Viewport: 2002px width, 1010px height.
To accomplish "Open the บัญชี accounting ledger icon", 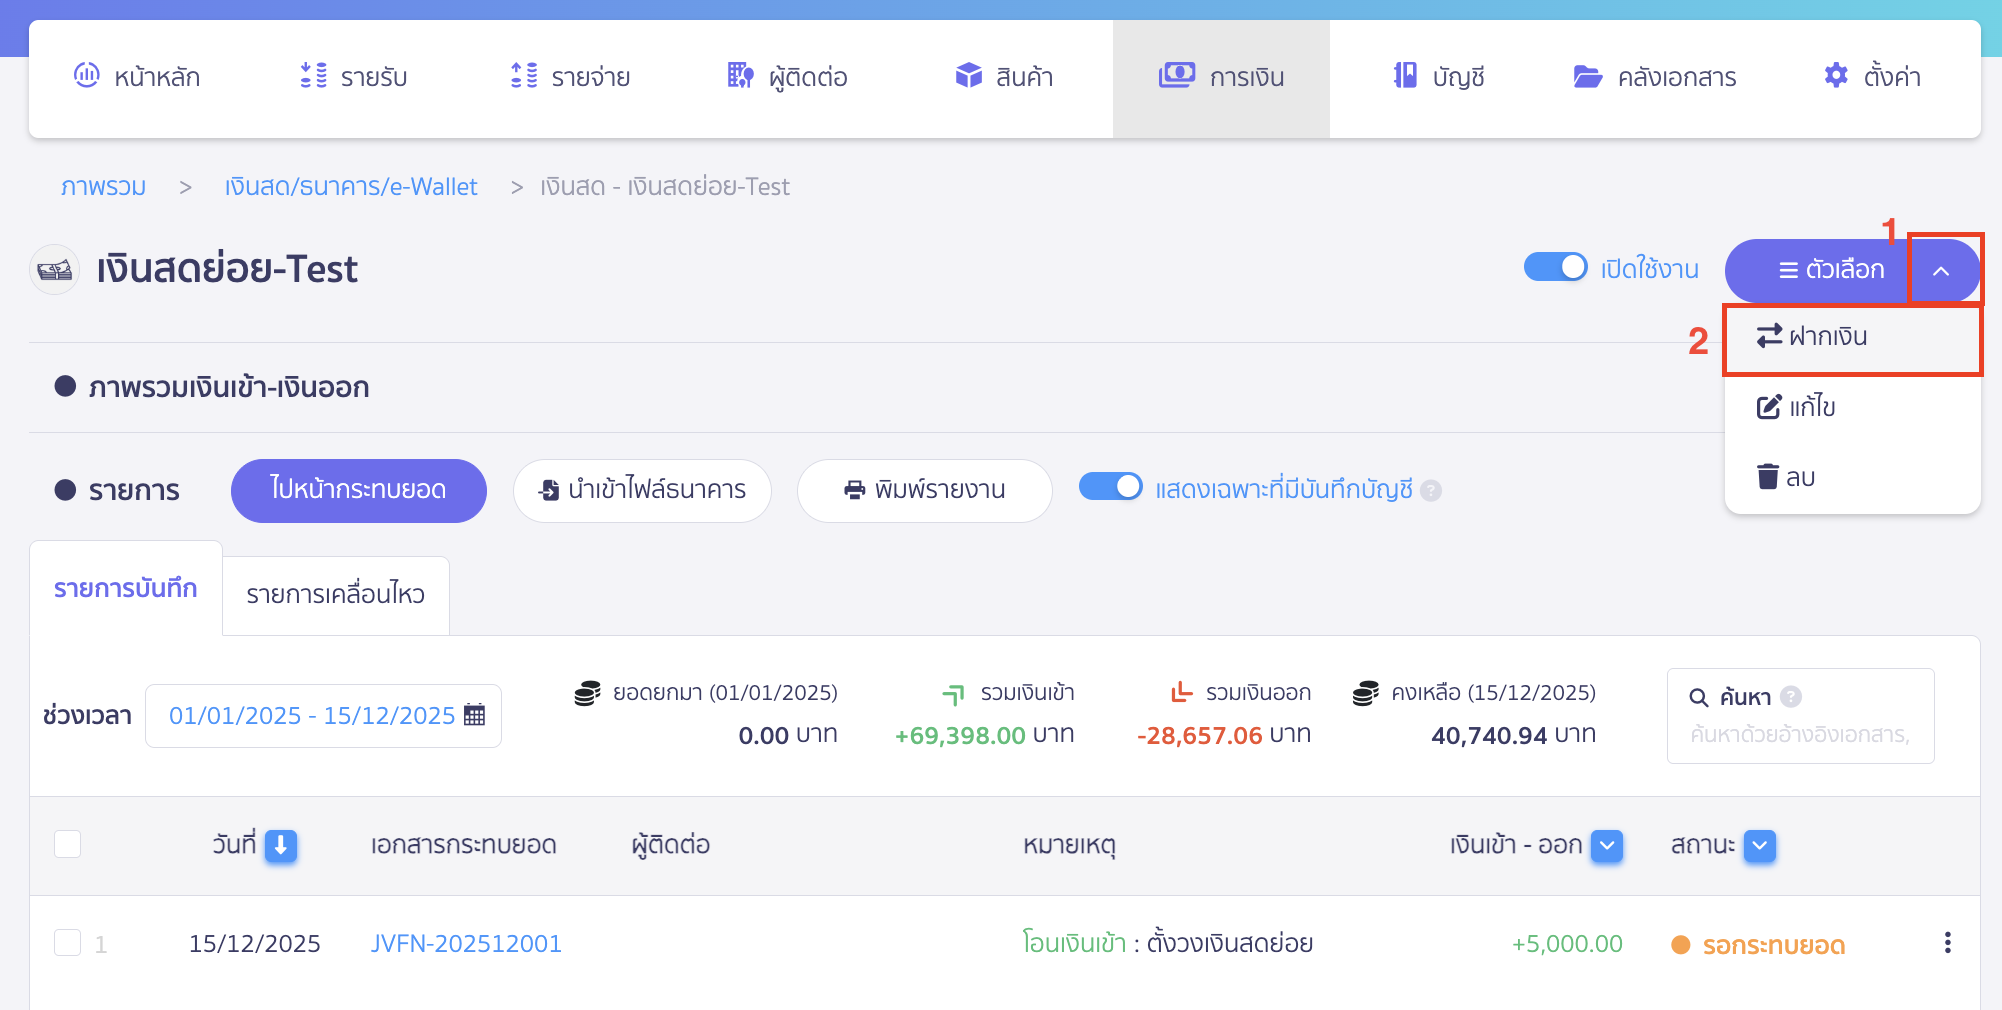I will [1402, 76].
